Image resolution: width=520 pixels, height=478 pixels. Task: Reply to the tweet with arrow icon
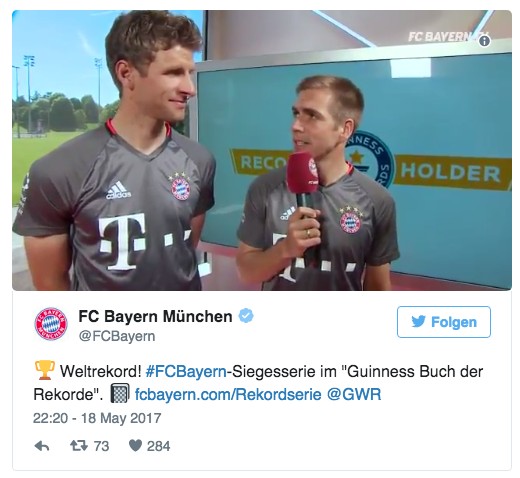click(x=42, y=446)
